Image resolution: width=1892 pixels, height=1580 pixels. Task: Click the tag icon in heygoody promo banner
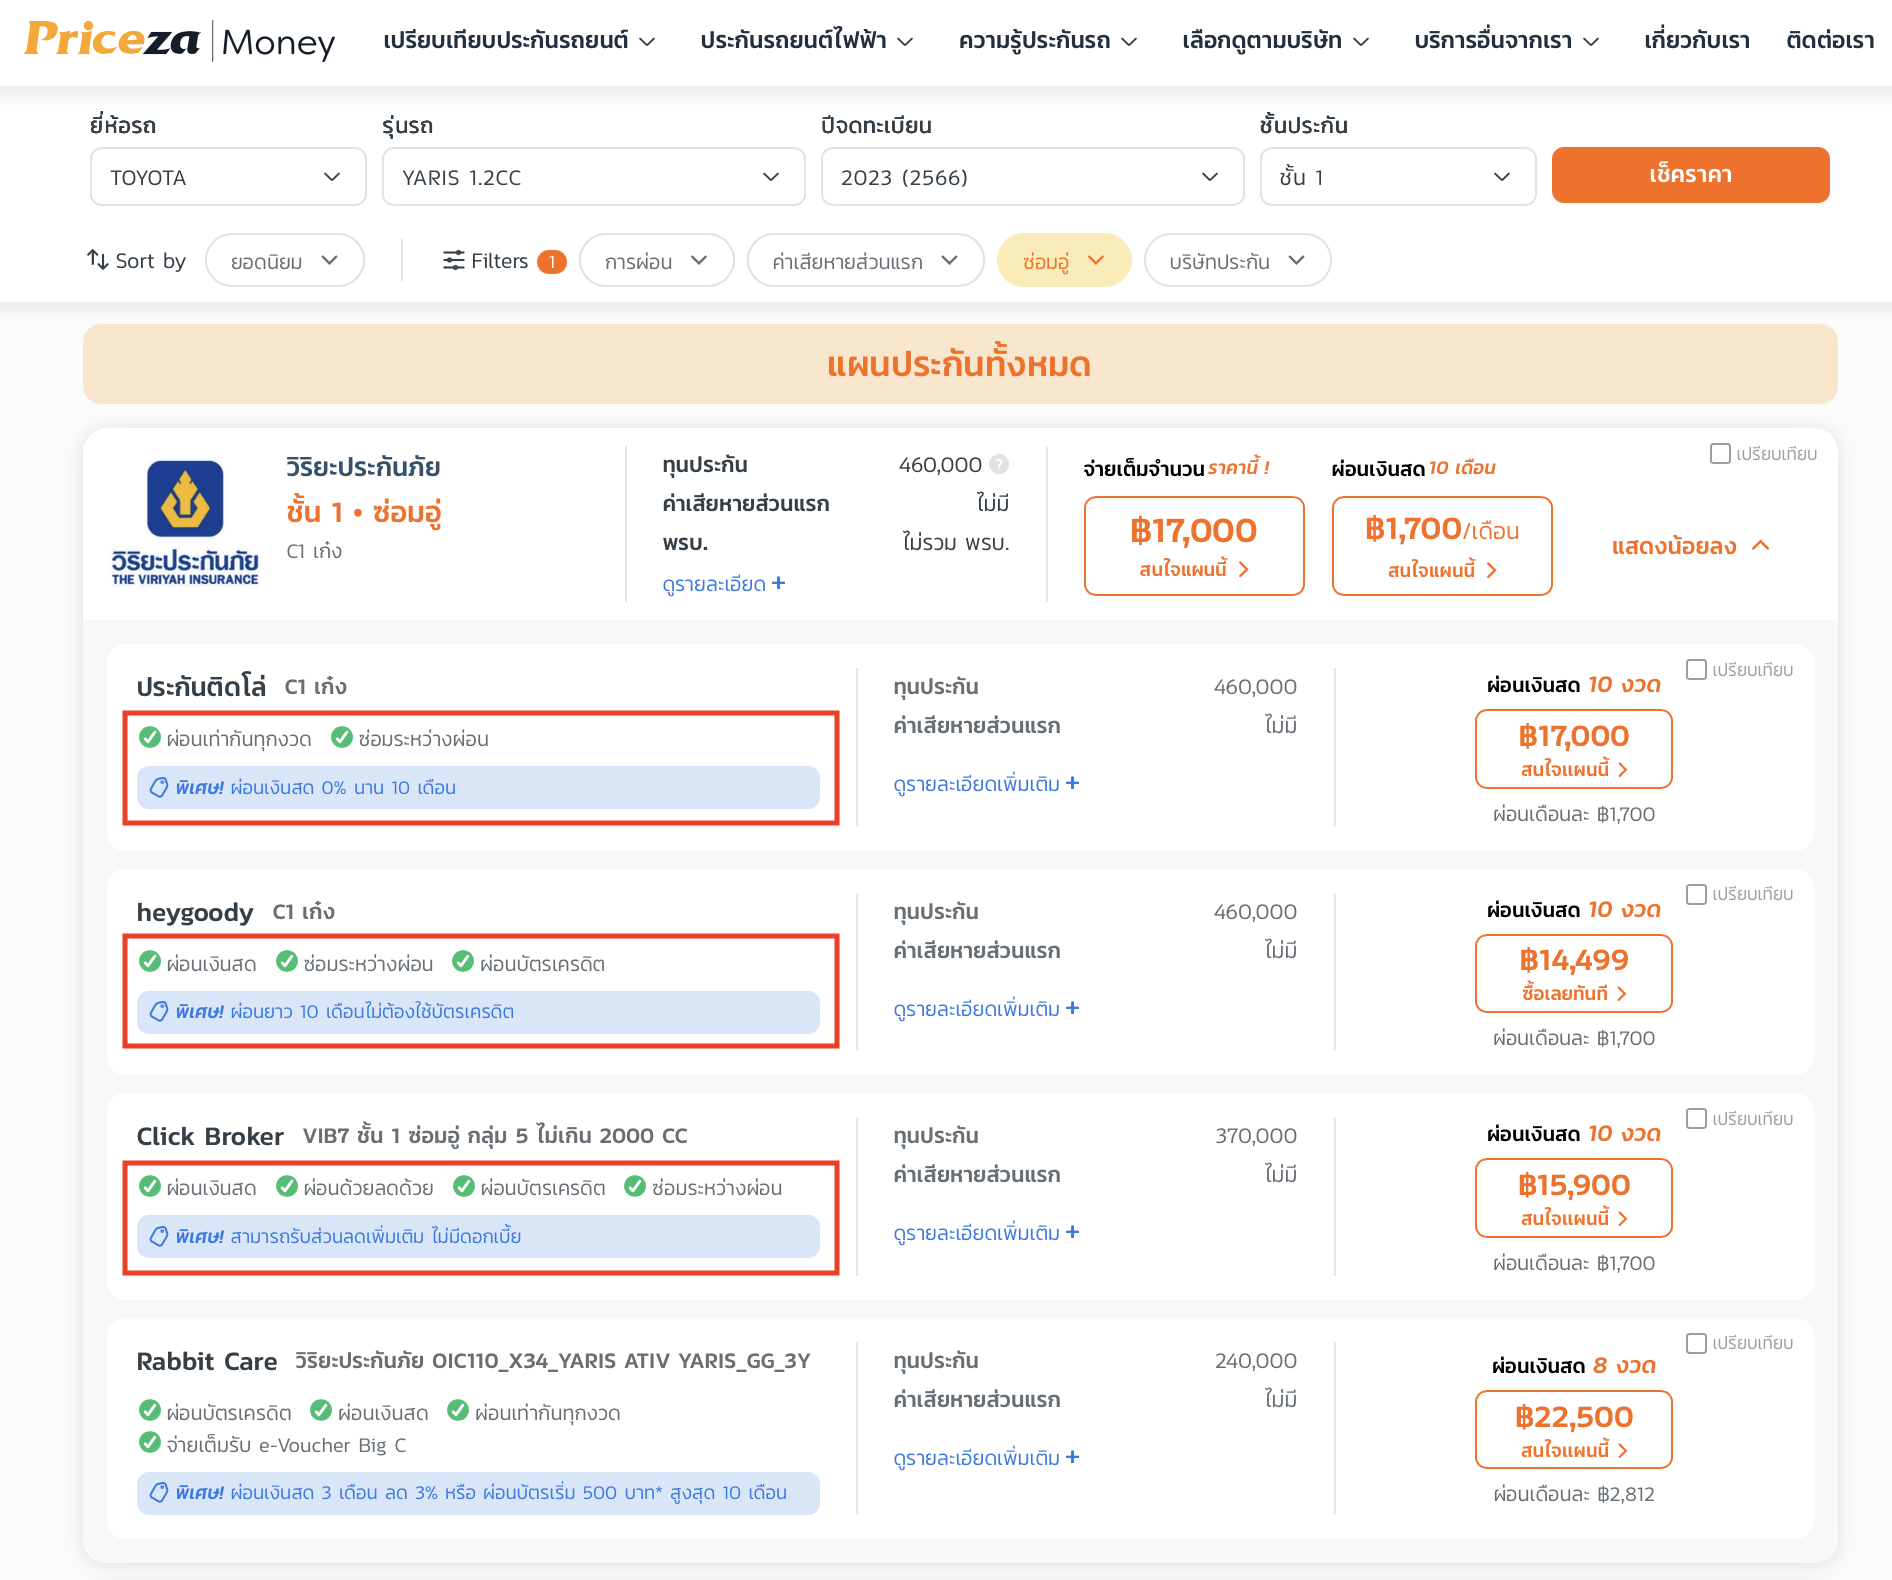[159, 1012]
